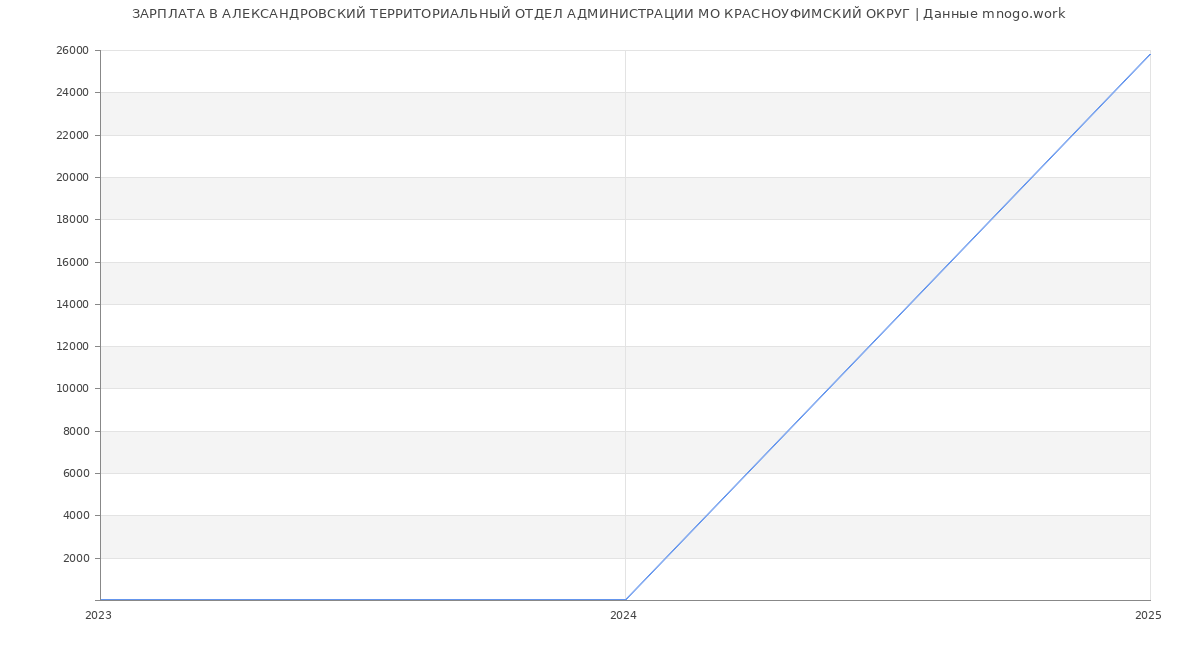The height and width of the screenshot is (650, 1200).
Task: Click the 6000 y-axis label
Action: pos(76,474)
